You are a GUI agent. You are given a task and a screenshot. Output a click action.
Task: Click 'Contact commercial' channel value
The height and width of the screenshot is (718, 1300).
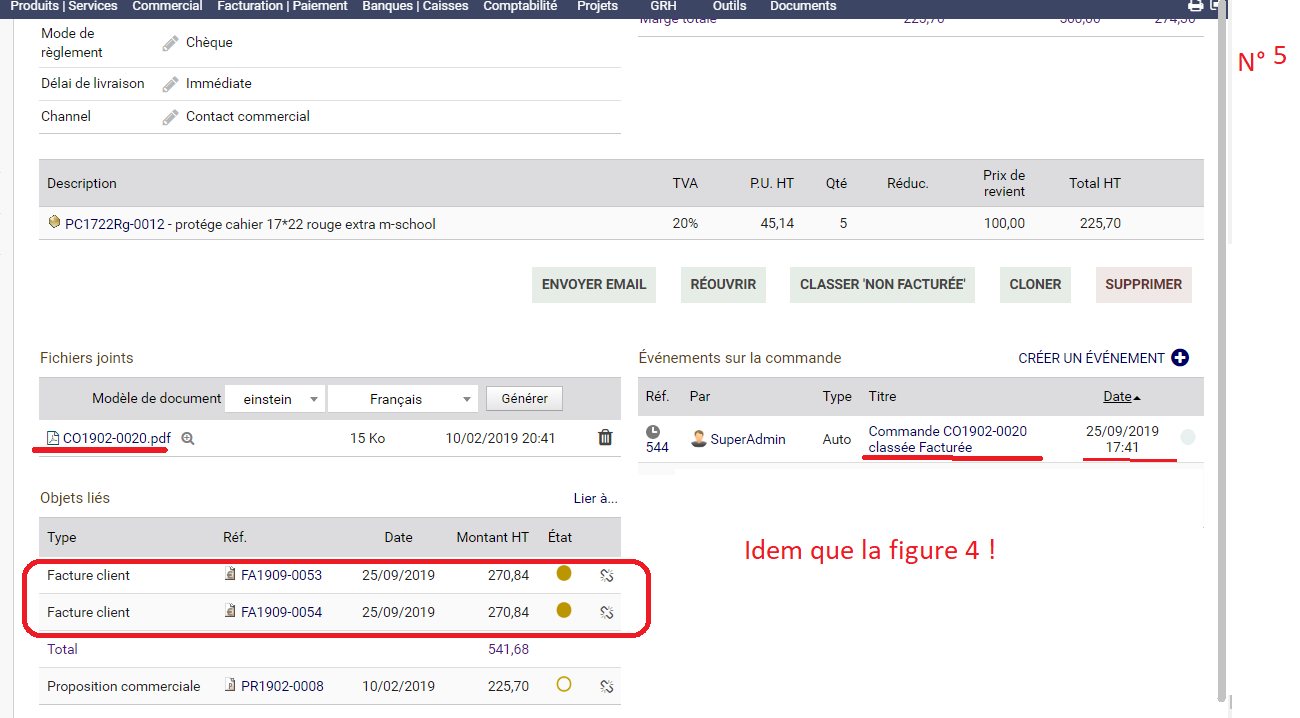248,116
